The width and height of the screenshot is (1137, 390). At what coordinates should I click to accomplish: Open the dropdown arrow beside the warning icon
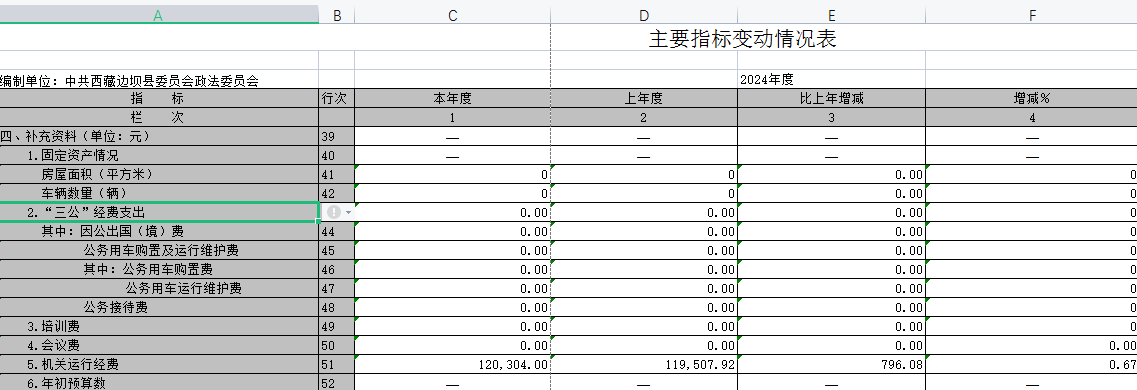pos(349,212)
